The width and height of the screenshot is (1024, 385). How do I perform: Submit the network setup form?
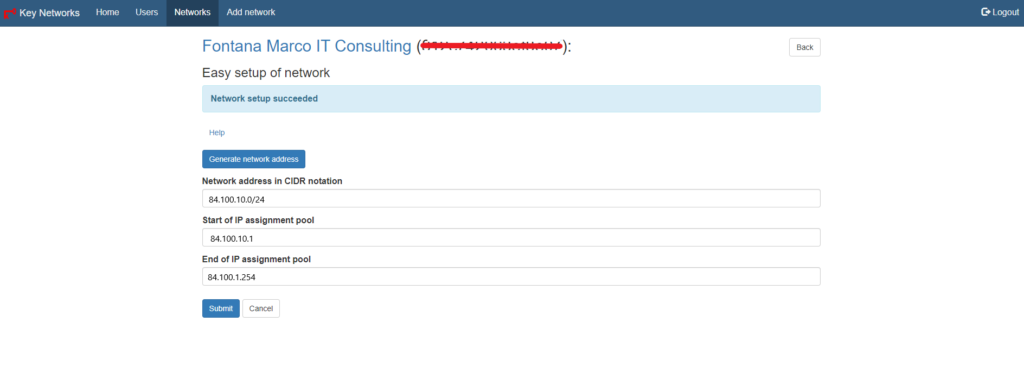(x=221, y=309)
